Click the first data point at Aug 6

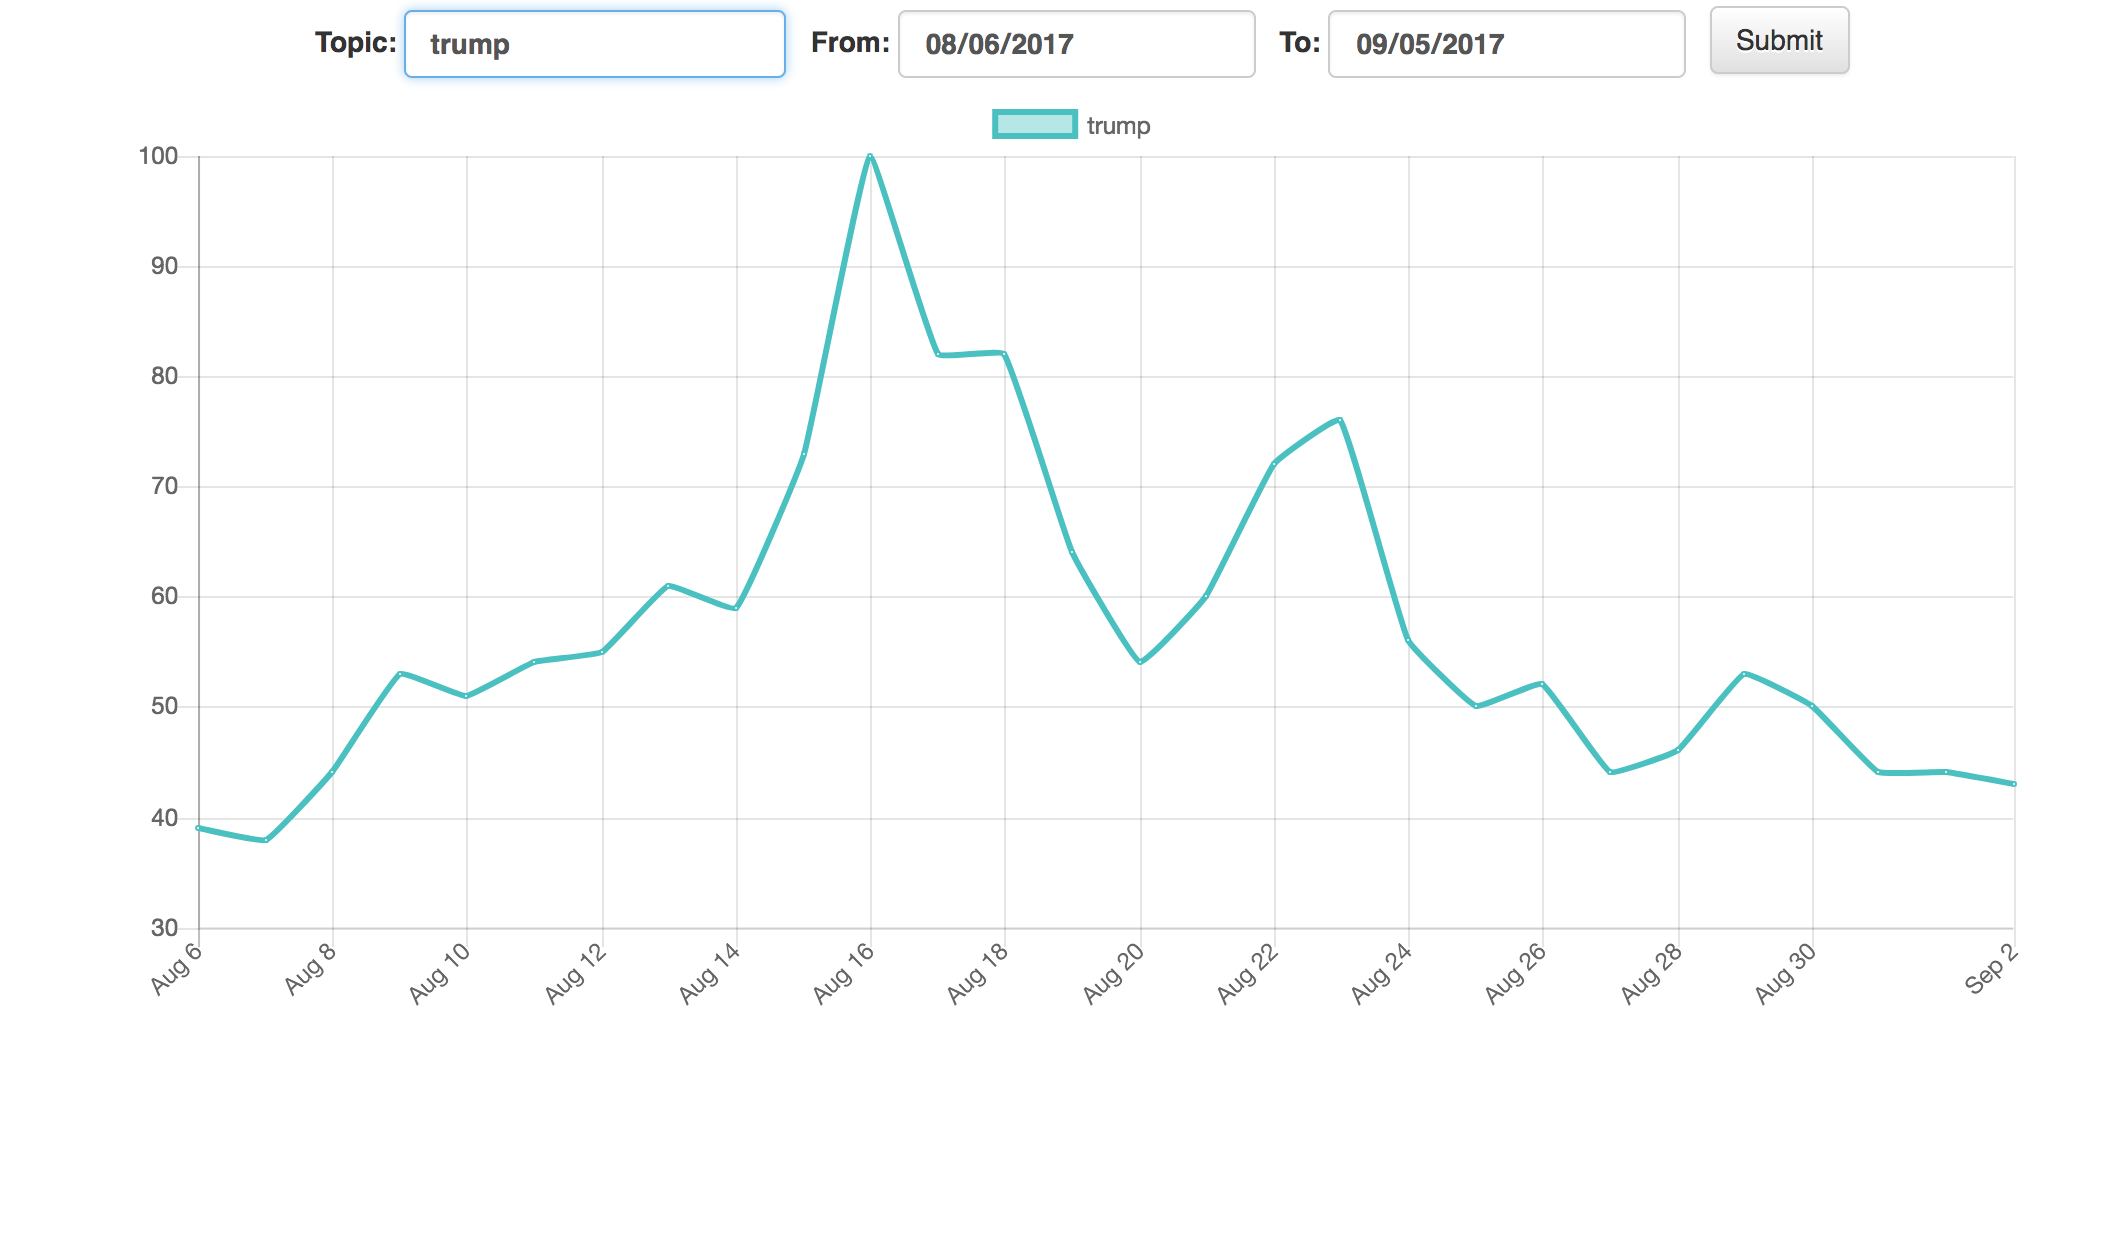coord(199,828)
